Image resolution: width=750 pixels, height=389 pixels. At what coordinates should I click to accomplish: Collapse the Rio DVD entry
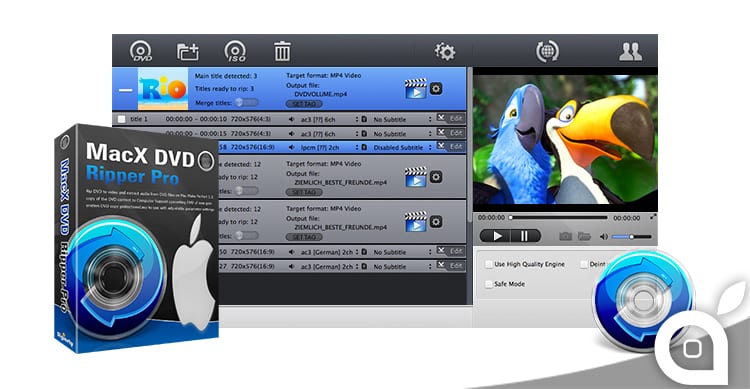[125, 90]
